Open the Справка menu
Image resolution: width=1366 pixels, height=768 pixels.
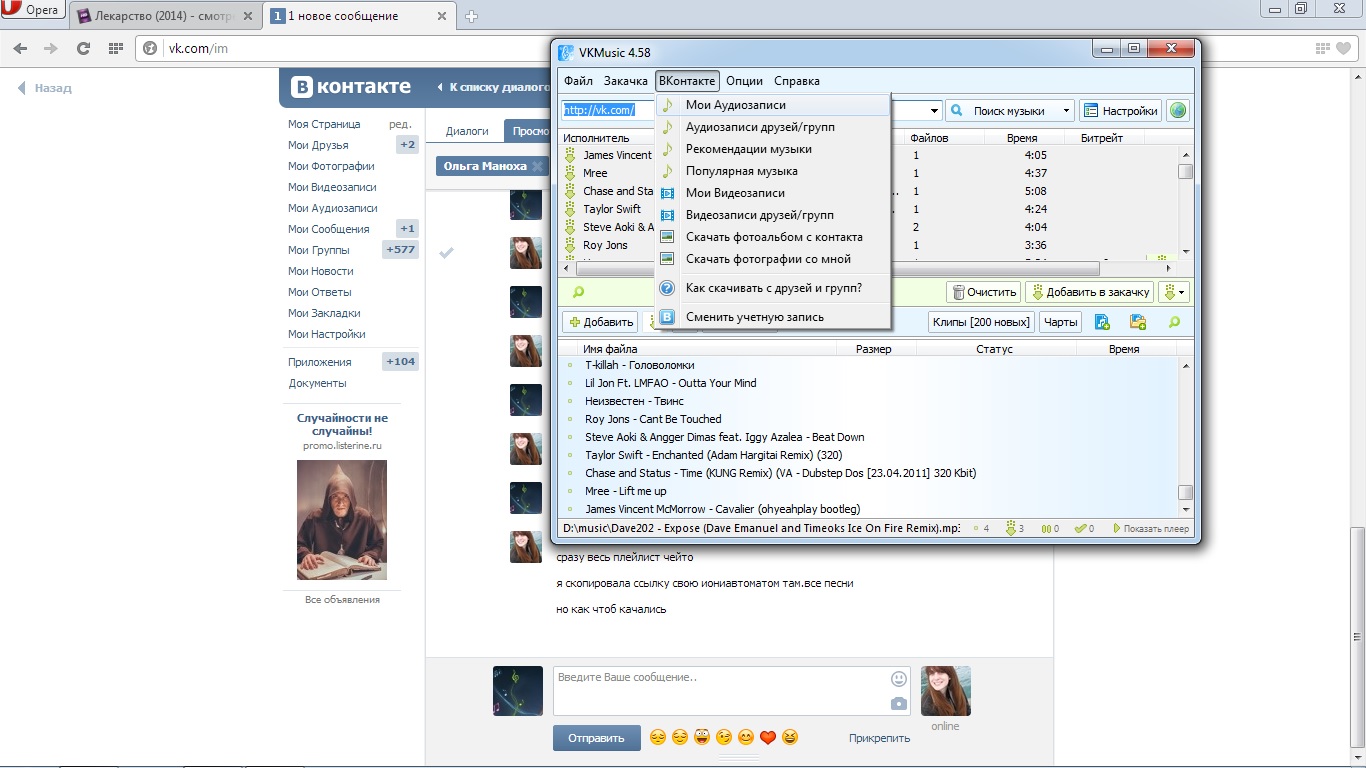(x=797, y=81)
